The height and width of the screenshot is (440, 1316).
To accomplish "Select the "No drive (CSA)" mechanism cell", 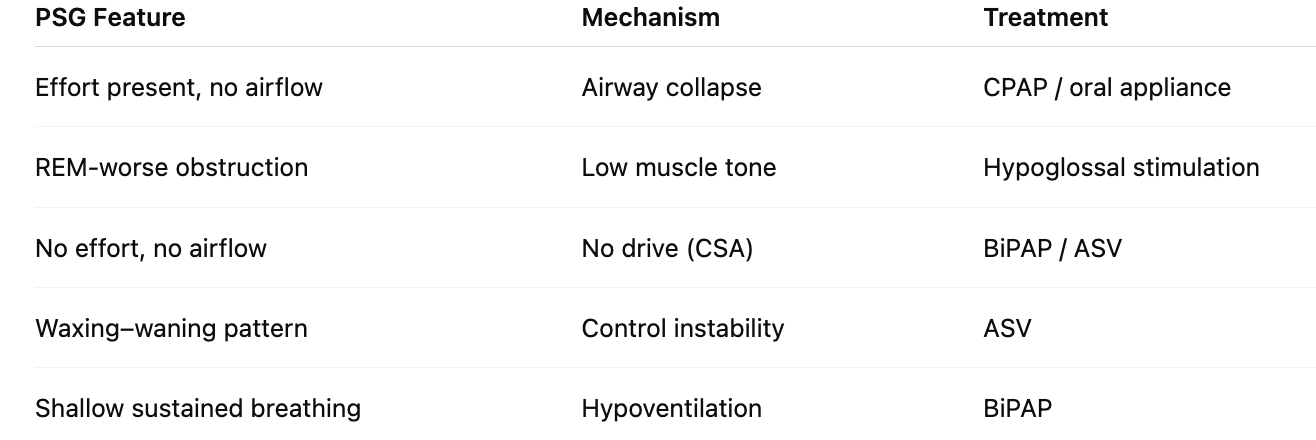I will (667, 248).
